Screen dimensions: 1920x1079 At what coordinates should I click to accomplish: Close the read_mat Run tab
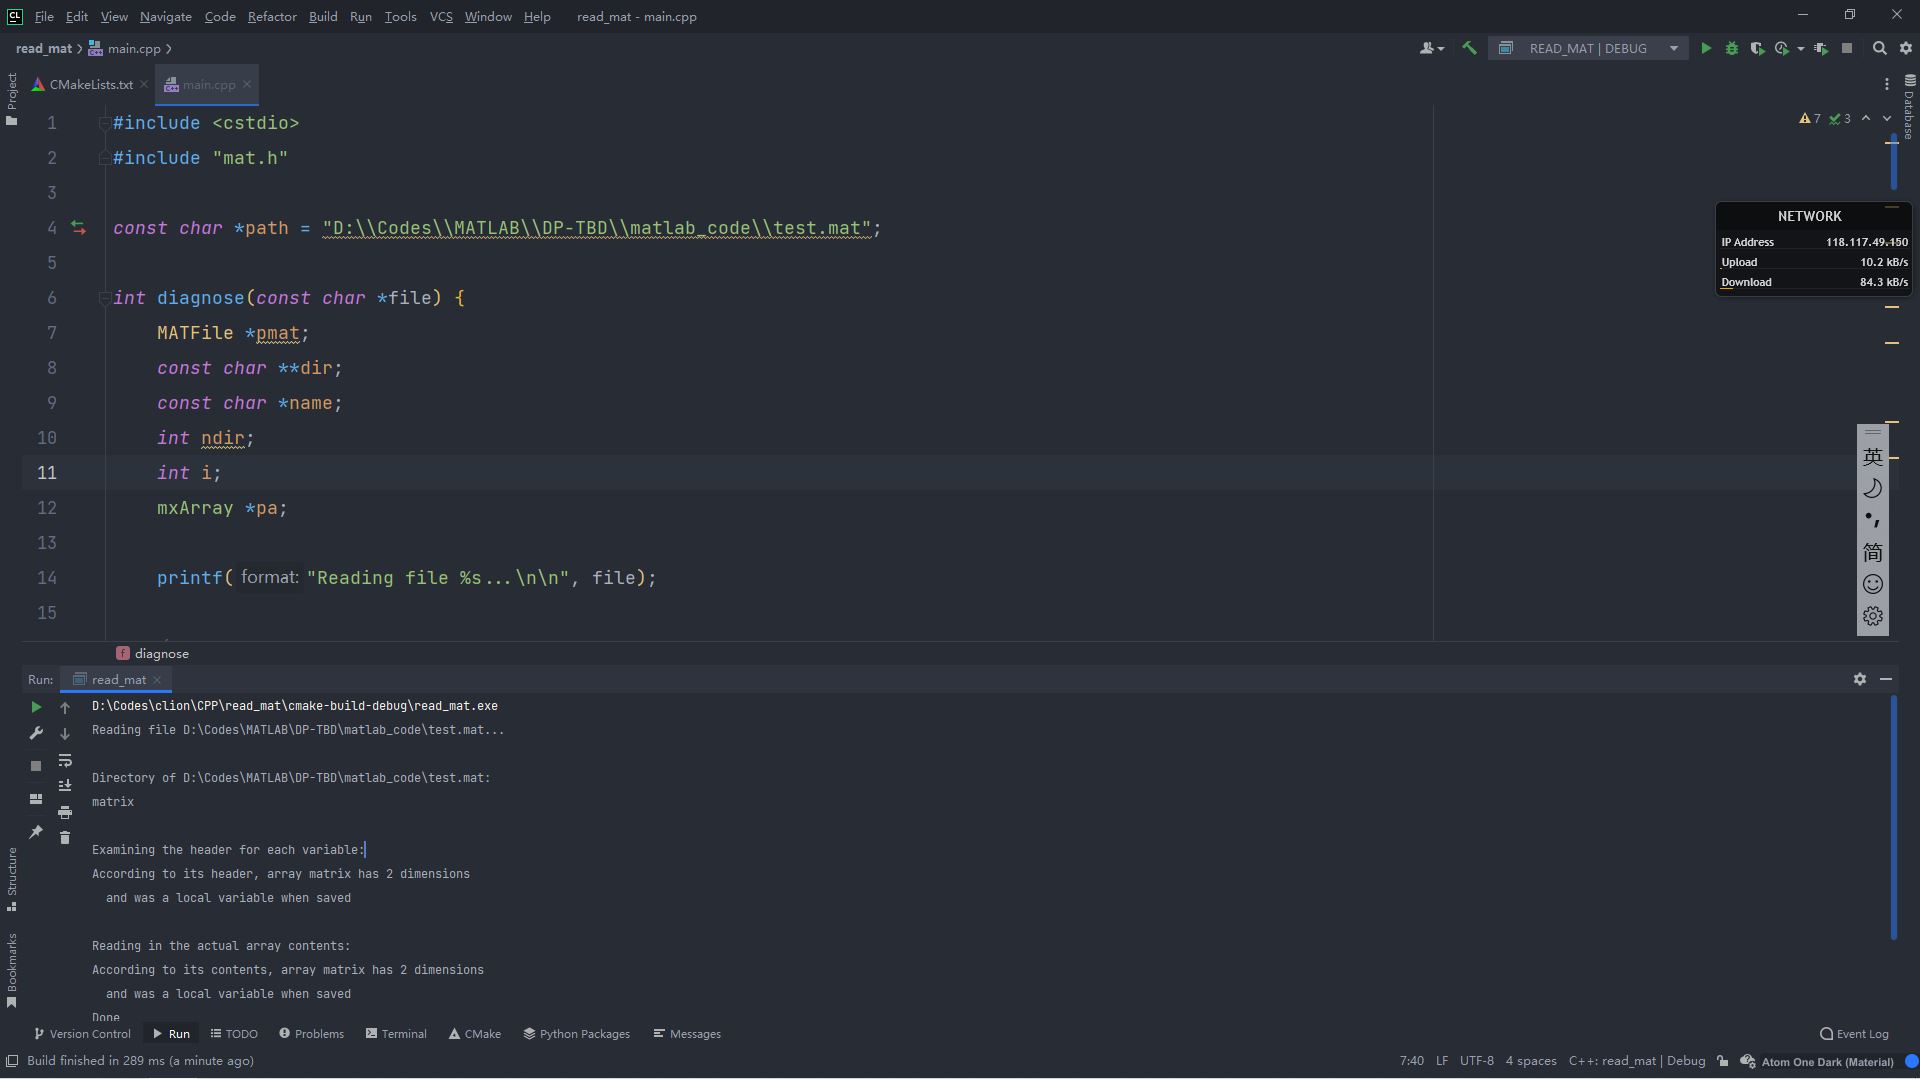tap(157, 680)
